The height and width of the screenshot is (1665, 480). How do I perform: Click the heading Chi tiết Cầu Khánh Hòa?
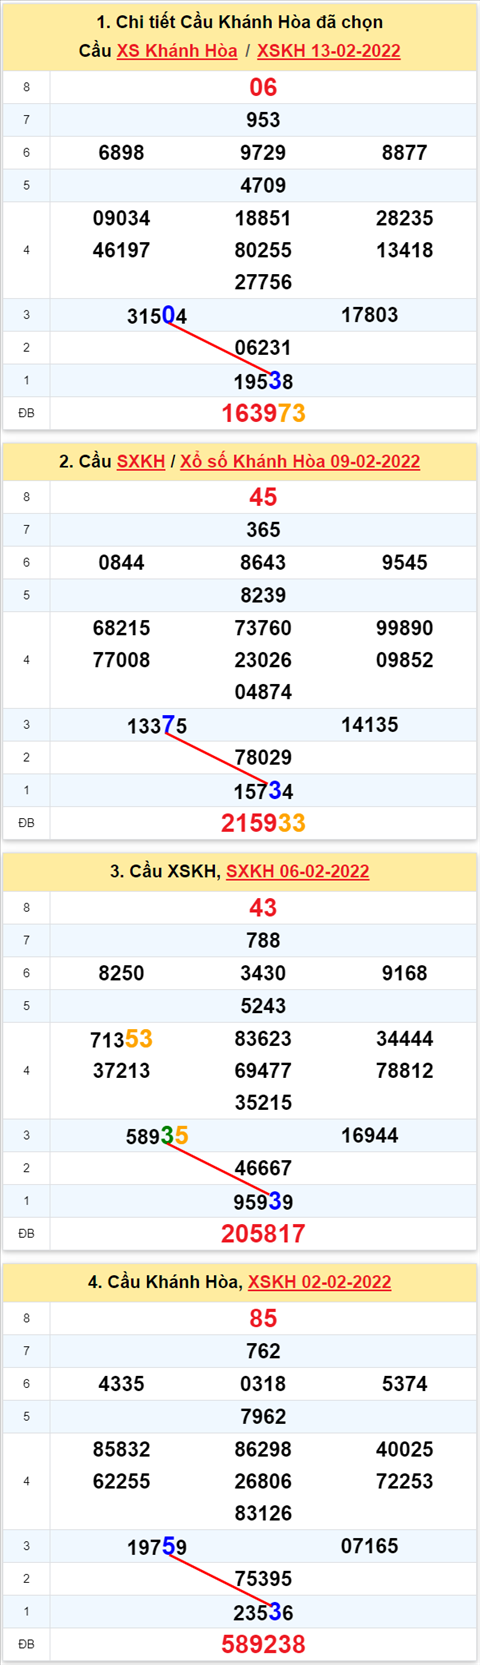[x=211, y=22]
